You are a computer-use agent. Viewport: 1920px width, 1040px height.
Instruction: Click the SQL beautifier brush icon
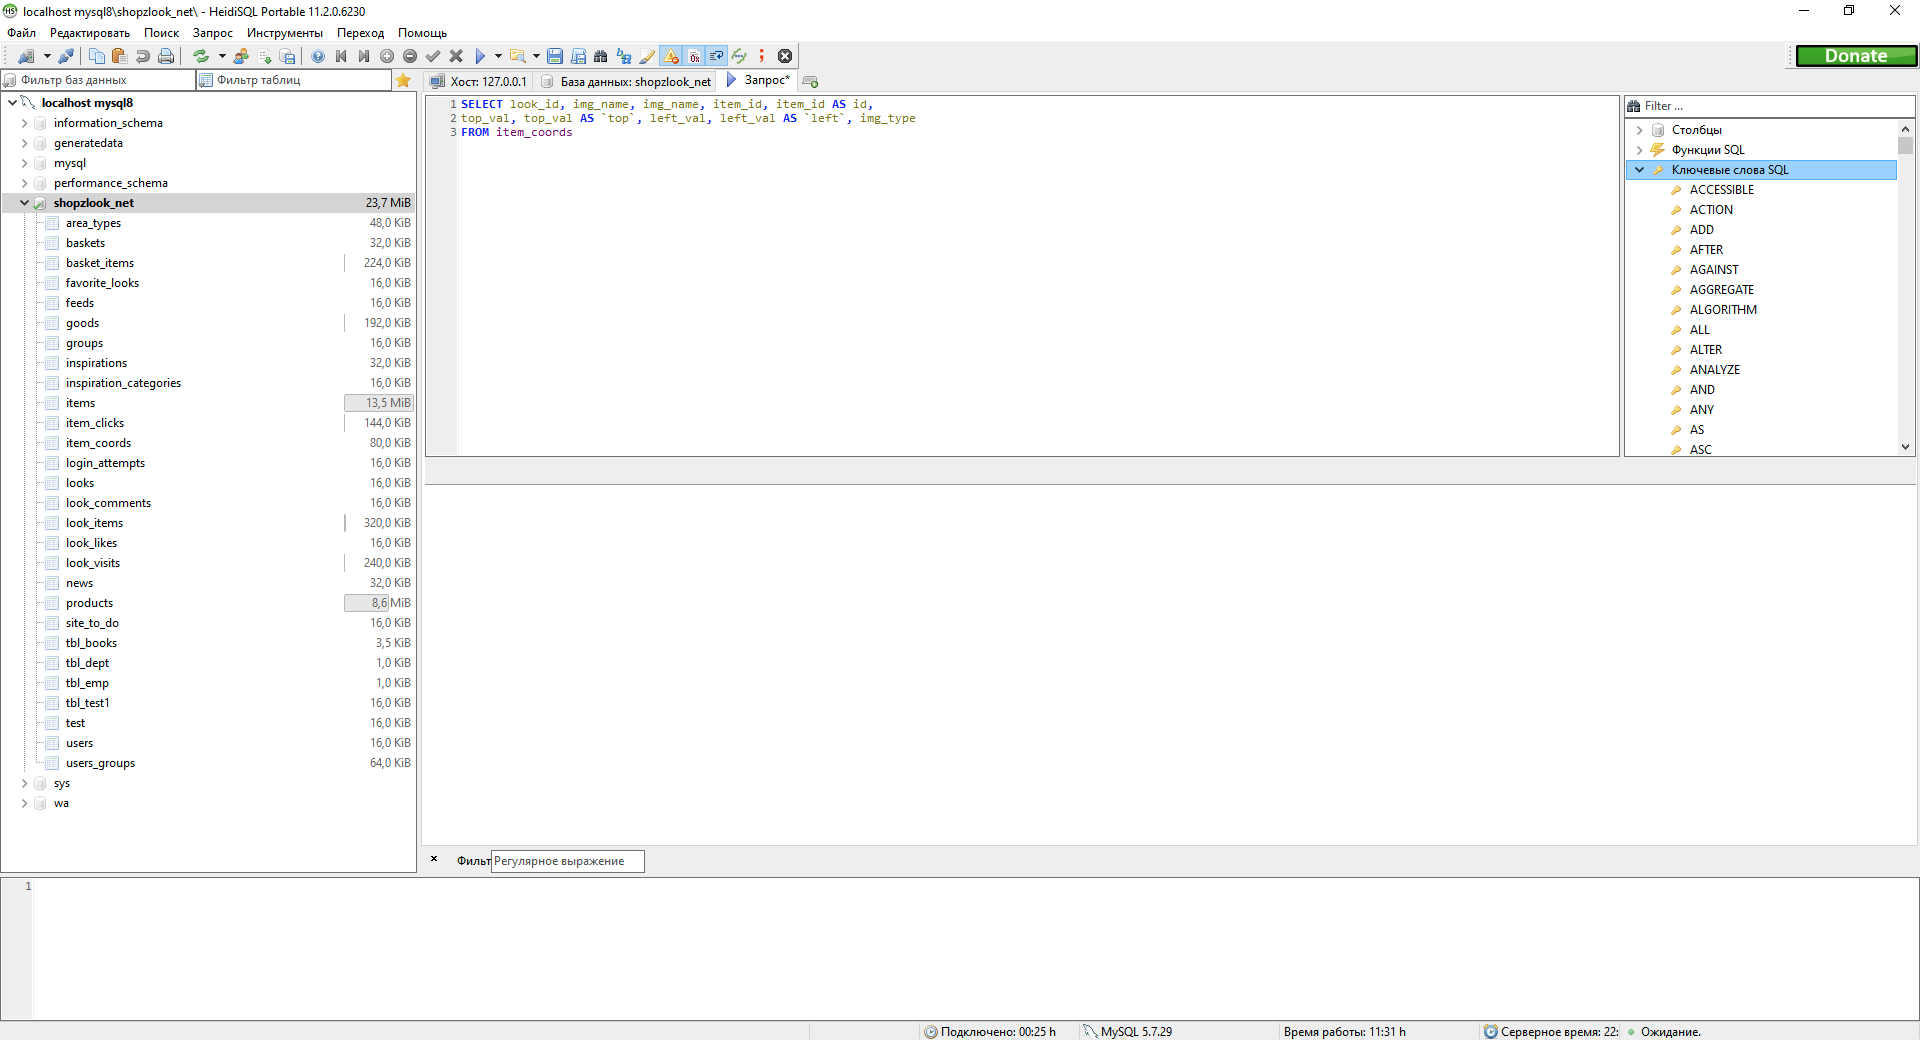click(x=648, y=56)
